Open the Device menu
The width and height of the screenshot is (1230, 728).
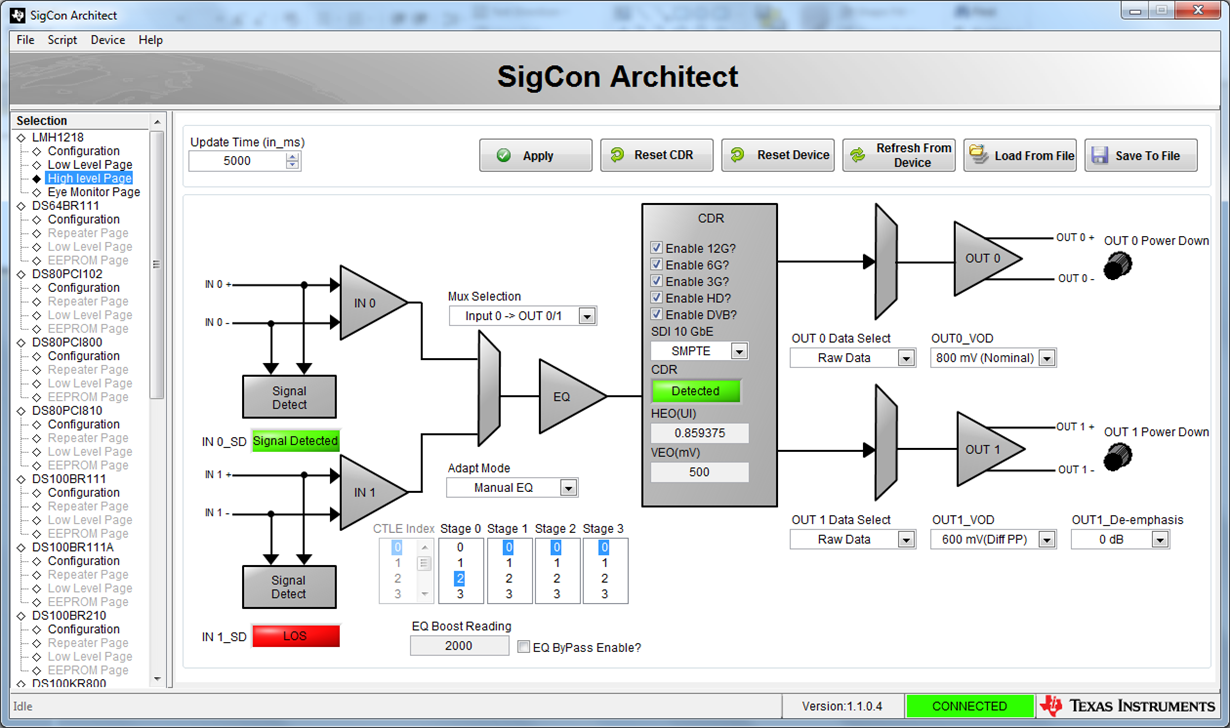point(108,40)
